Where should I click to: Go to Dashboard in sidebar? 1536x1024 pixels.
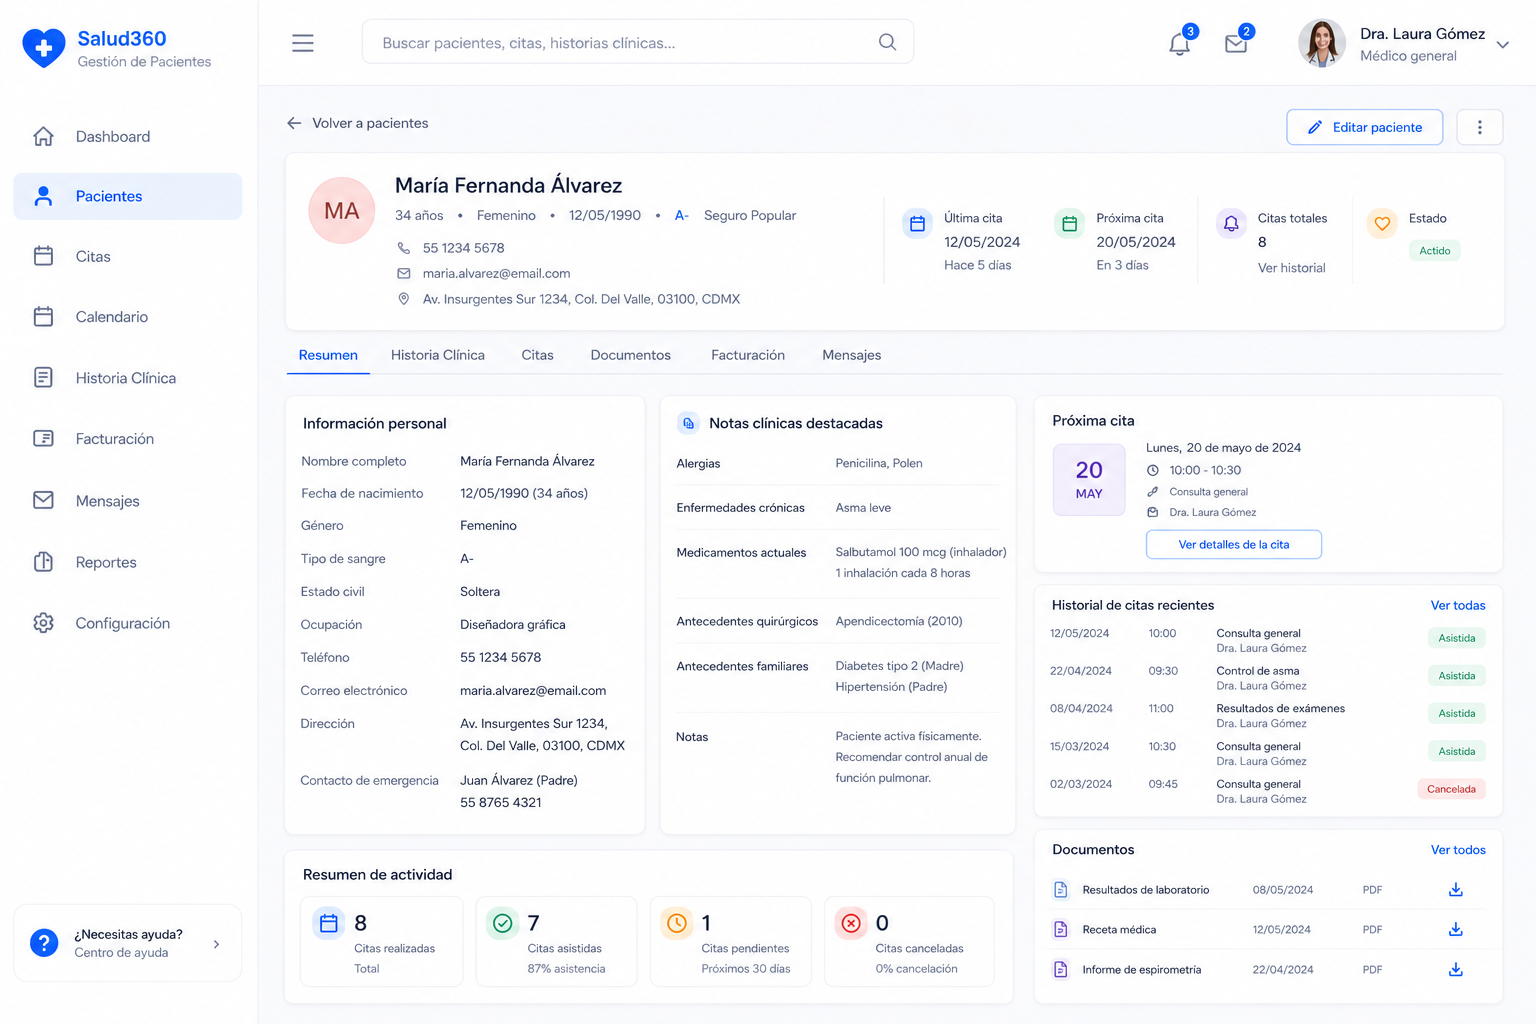coord(128,136)
